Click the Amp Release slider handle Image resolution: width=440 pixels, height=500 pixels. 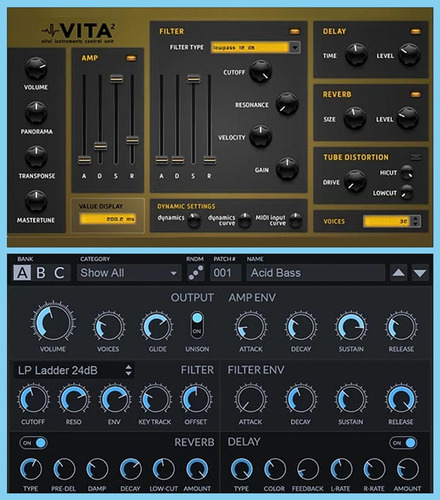pos(132,140)
